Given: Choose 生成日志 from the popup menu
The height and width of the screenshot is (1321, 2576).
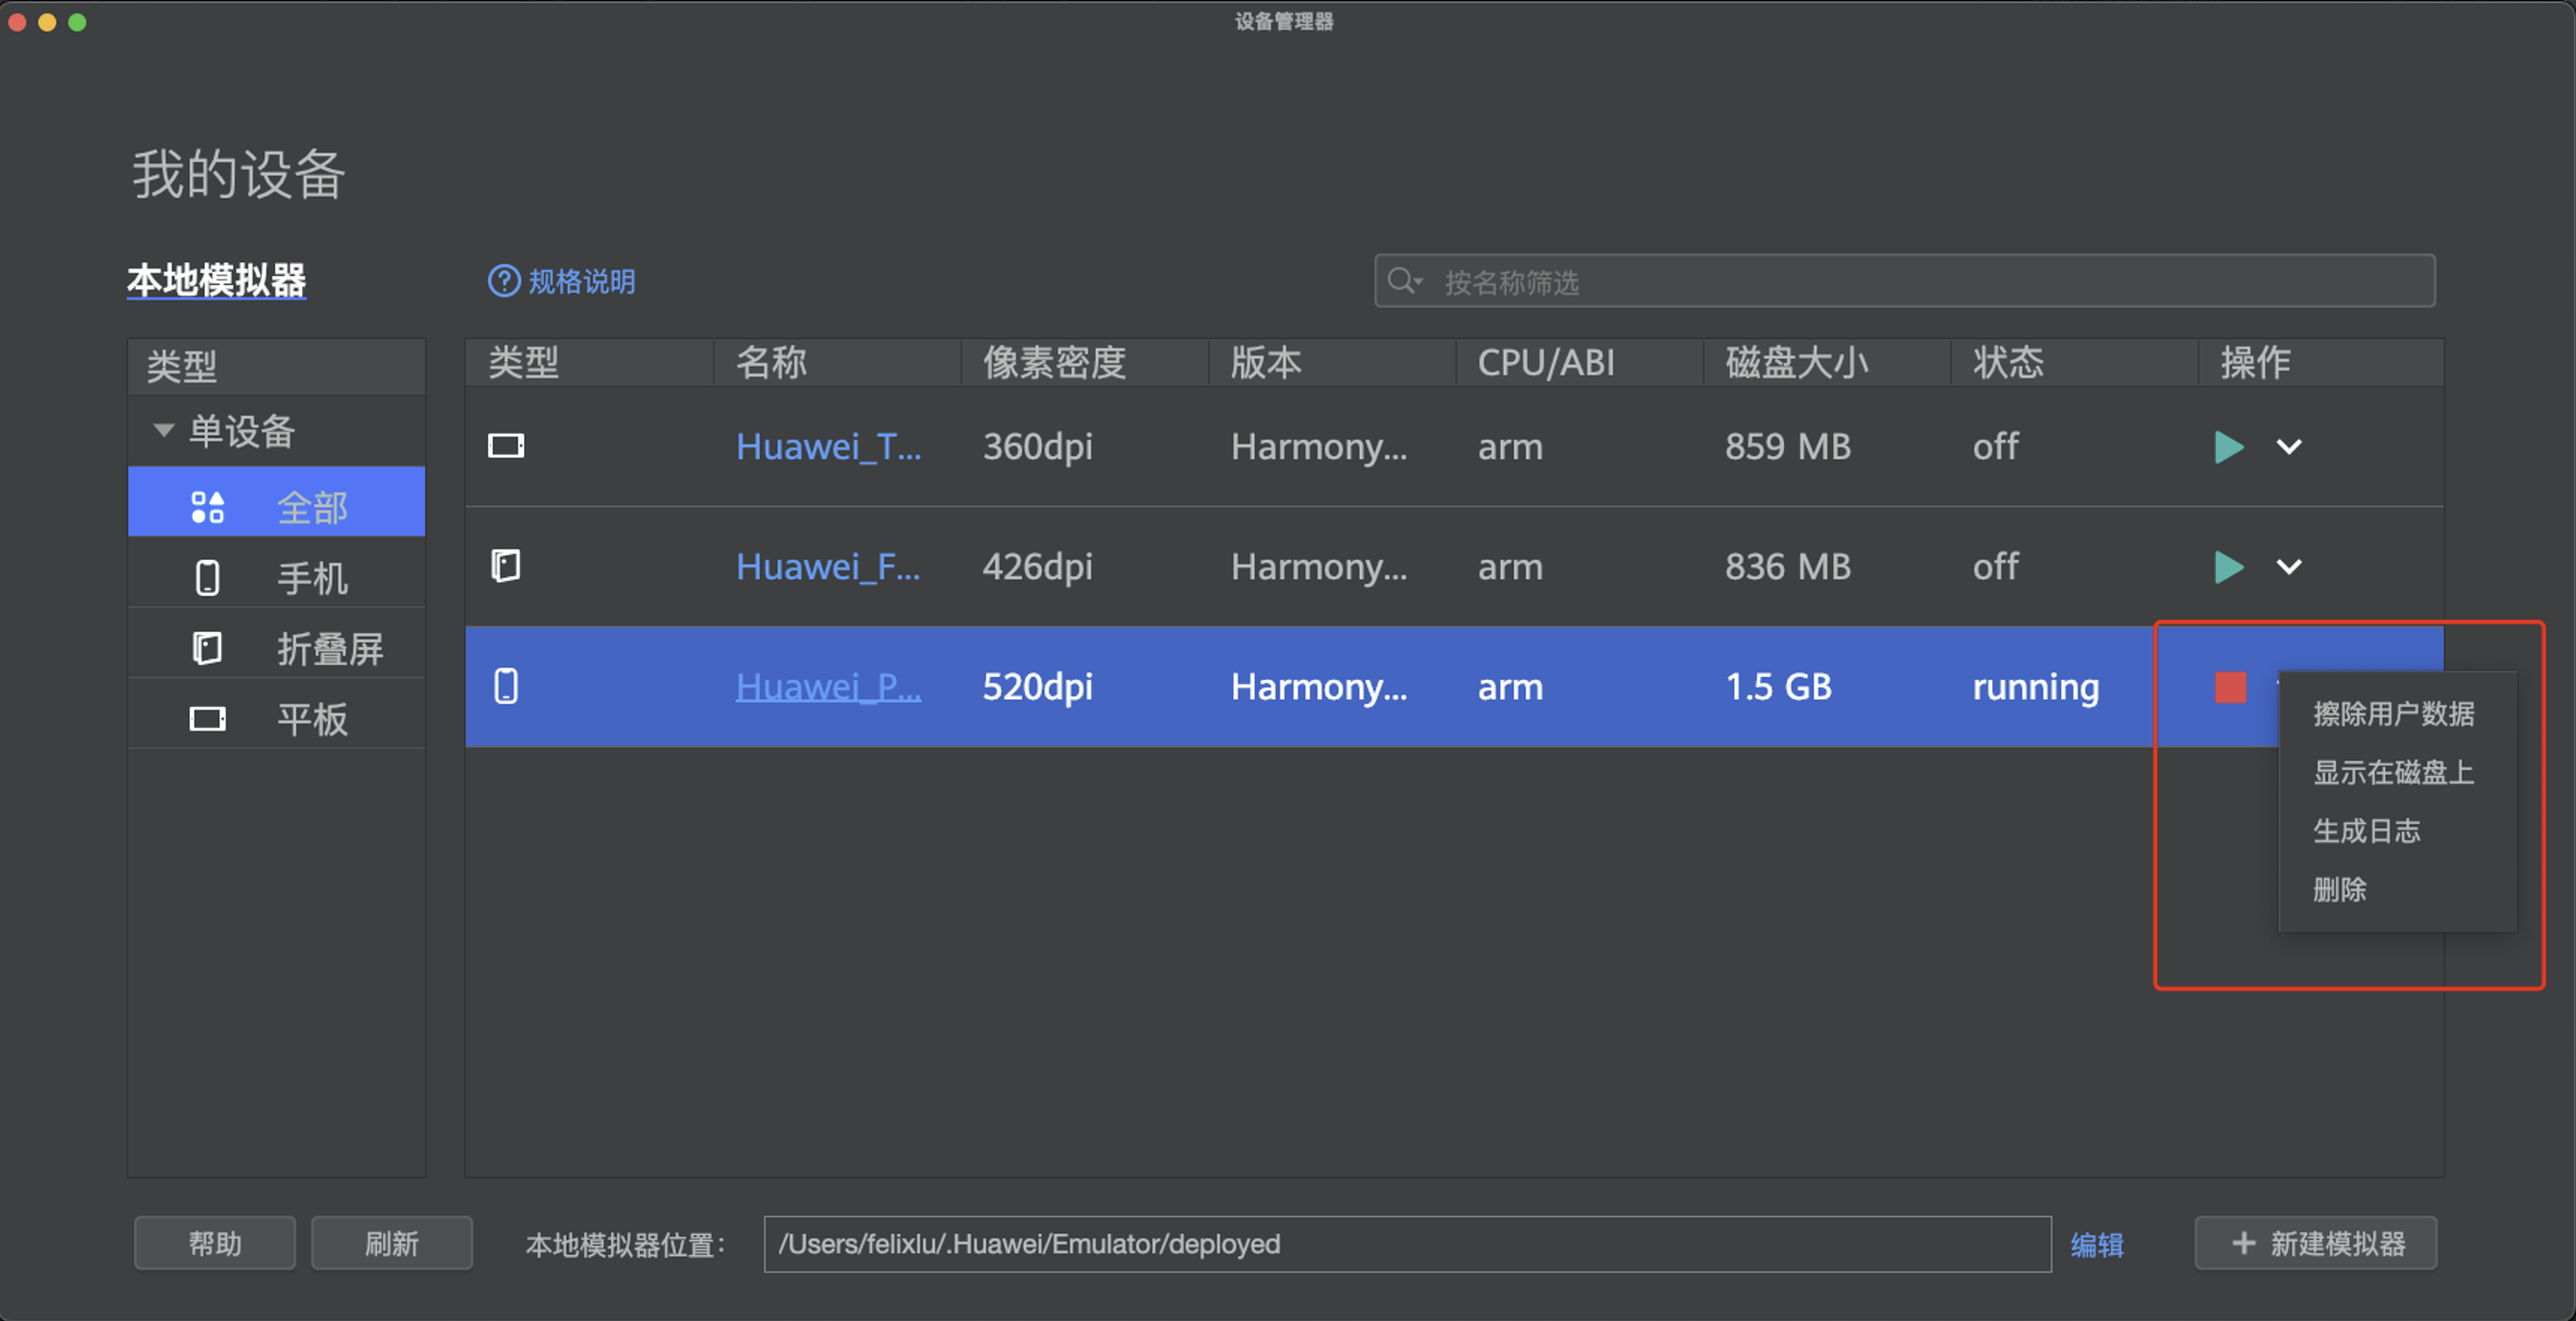Looking at the screenshot, I should 2366,831.
